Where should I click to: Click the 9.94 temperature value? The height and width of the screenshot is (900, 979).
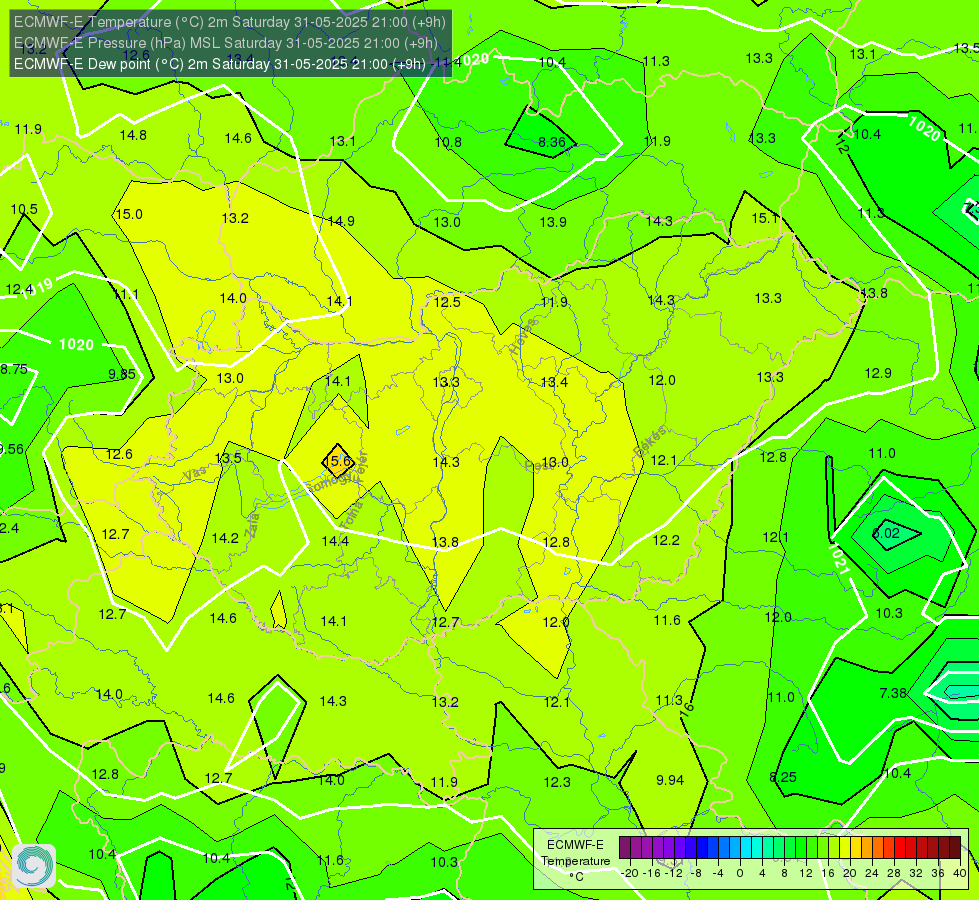670,779
